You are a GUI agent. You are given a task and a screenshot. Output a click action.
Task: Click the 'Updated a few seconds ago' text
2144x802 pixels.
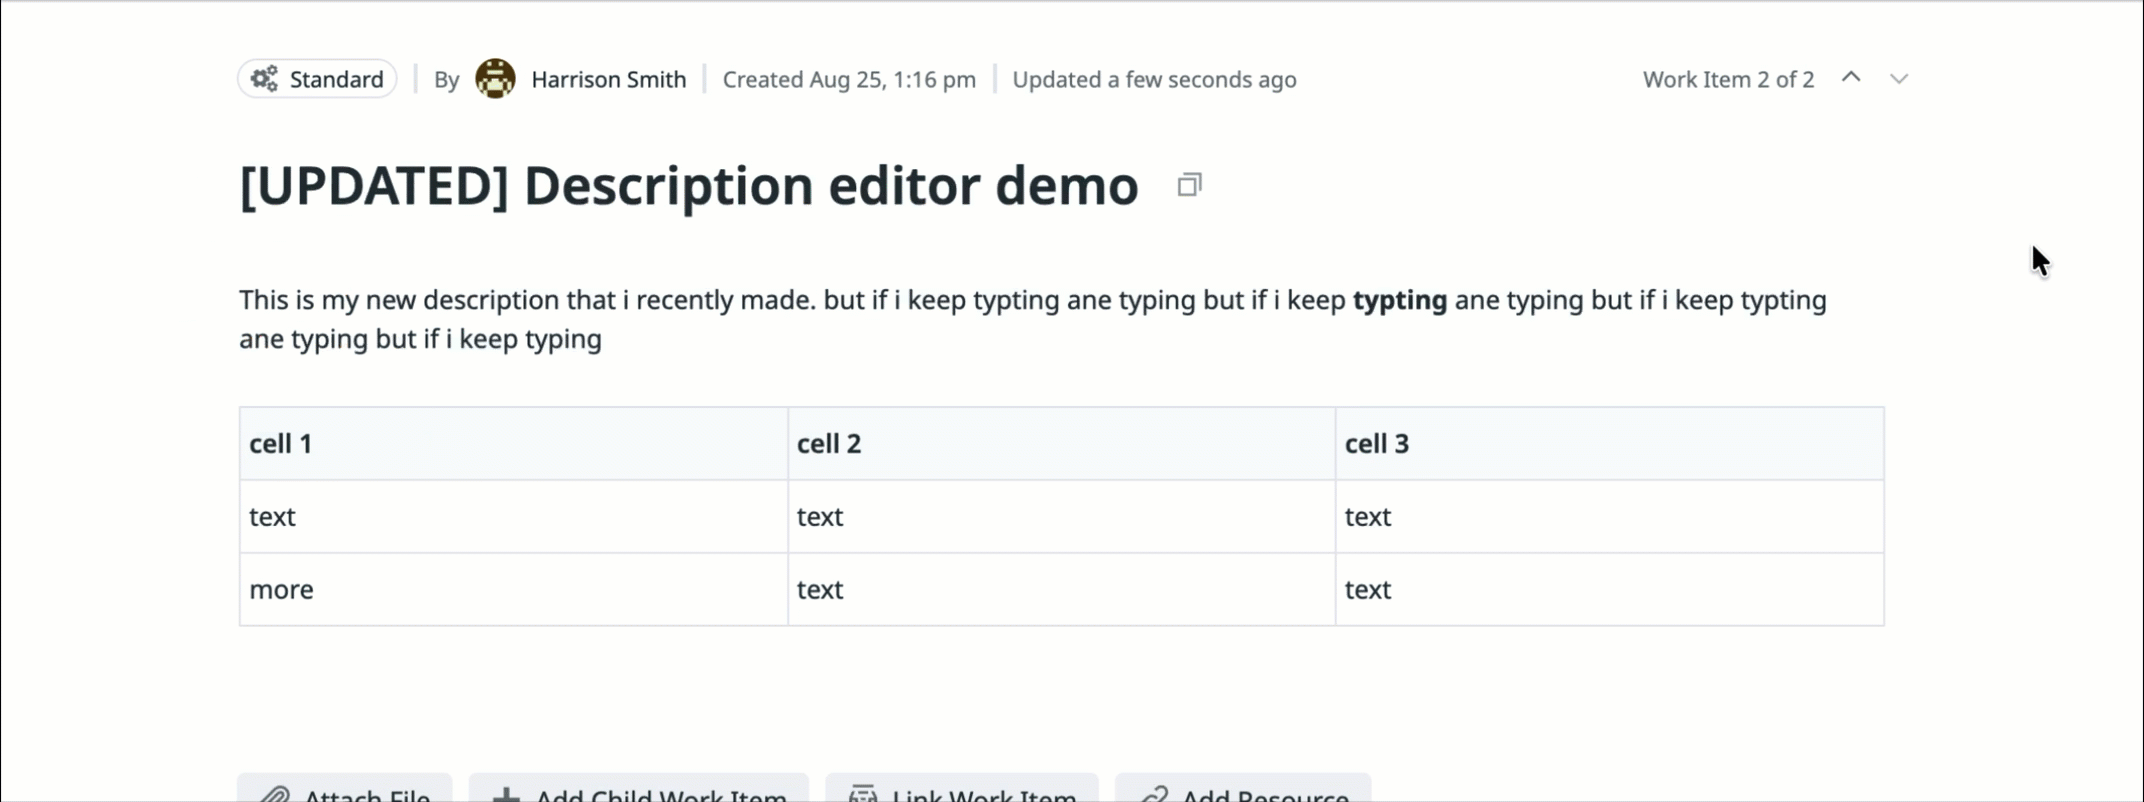click(x=1154, y=79)
